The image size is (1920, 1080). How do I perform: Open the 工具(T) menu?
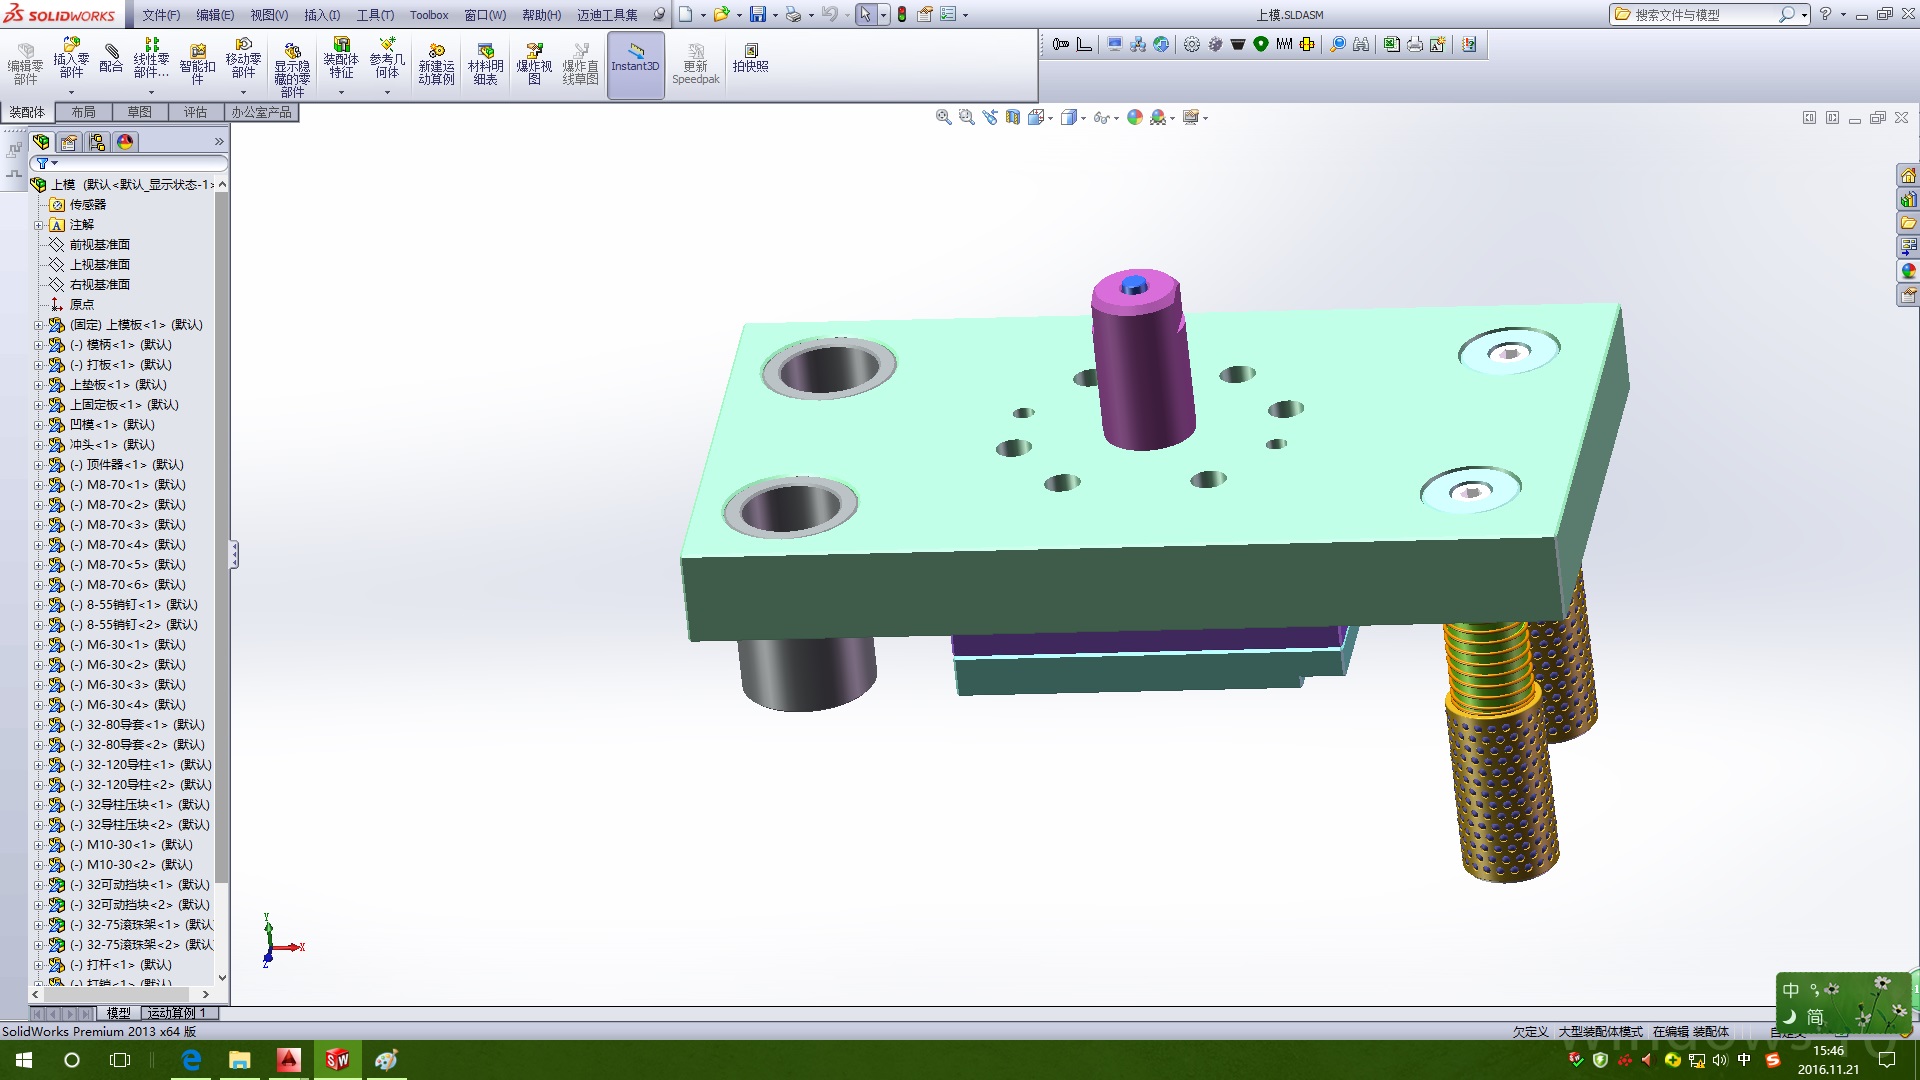(x=375, y=15)
